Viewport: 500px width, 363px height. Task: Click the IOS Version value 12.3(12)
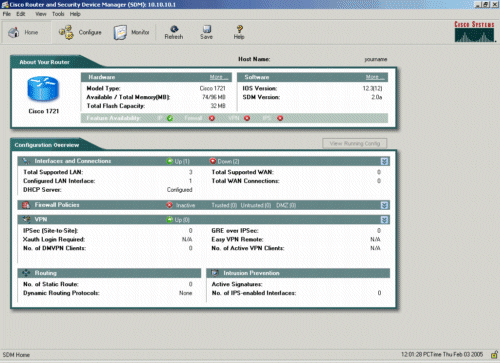[x=372, y=88]
